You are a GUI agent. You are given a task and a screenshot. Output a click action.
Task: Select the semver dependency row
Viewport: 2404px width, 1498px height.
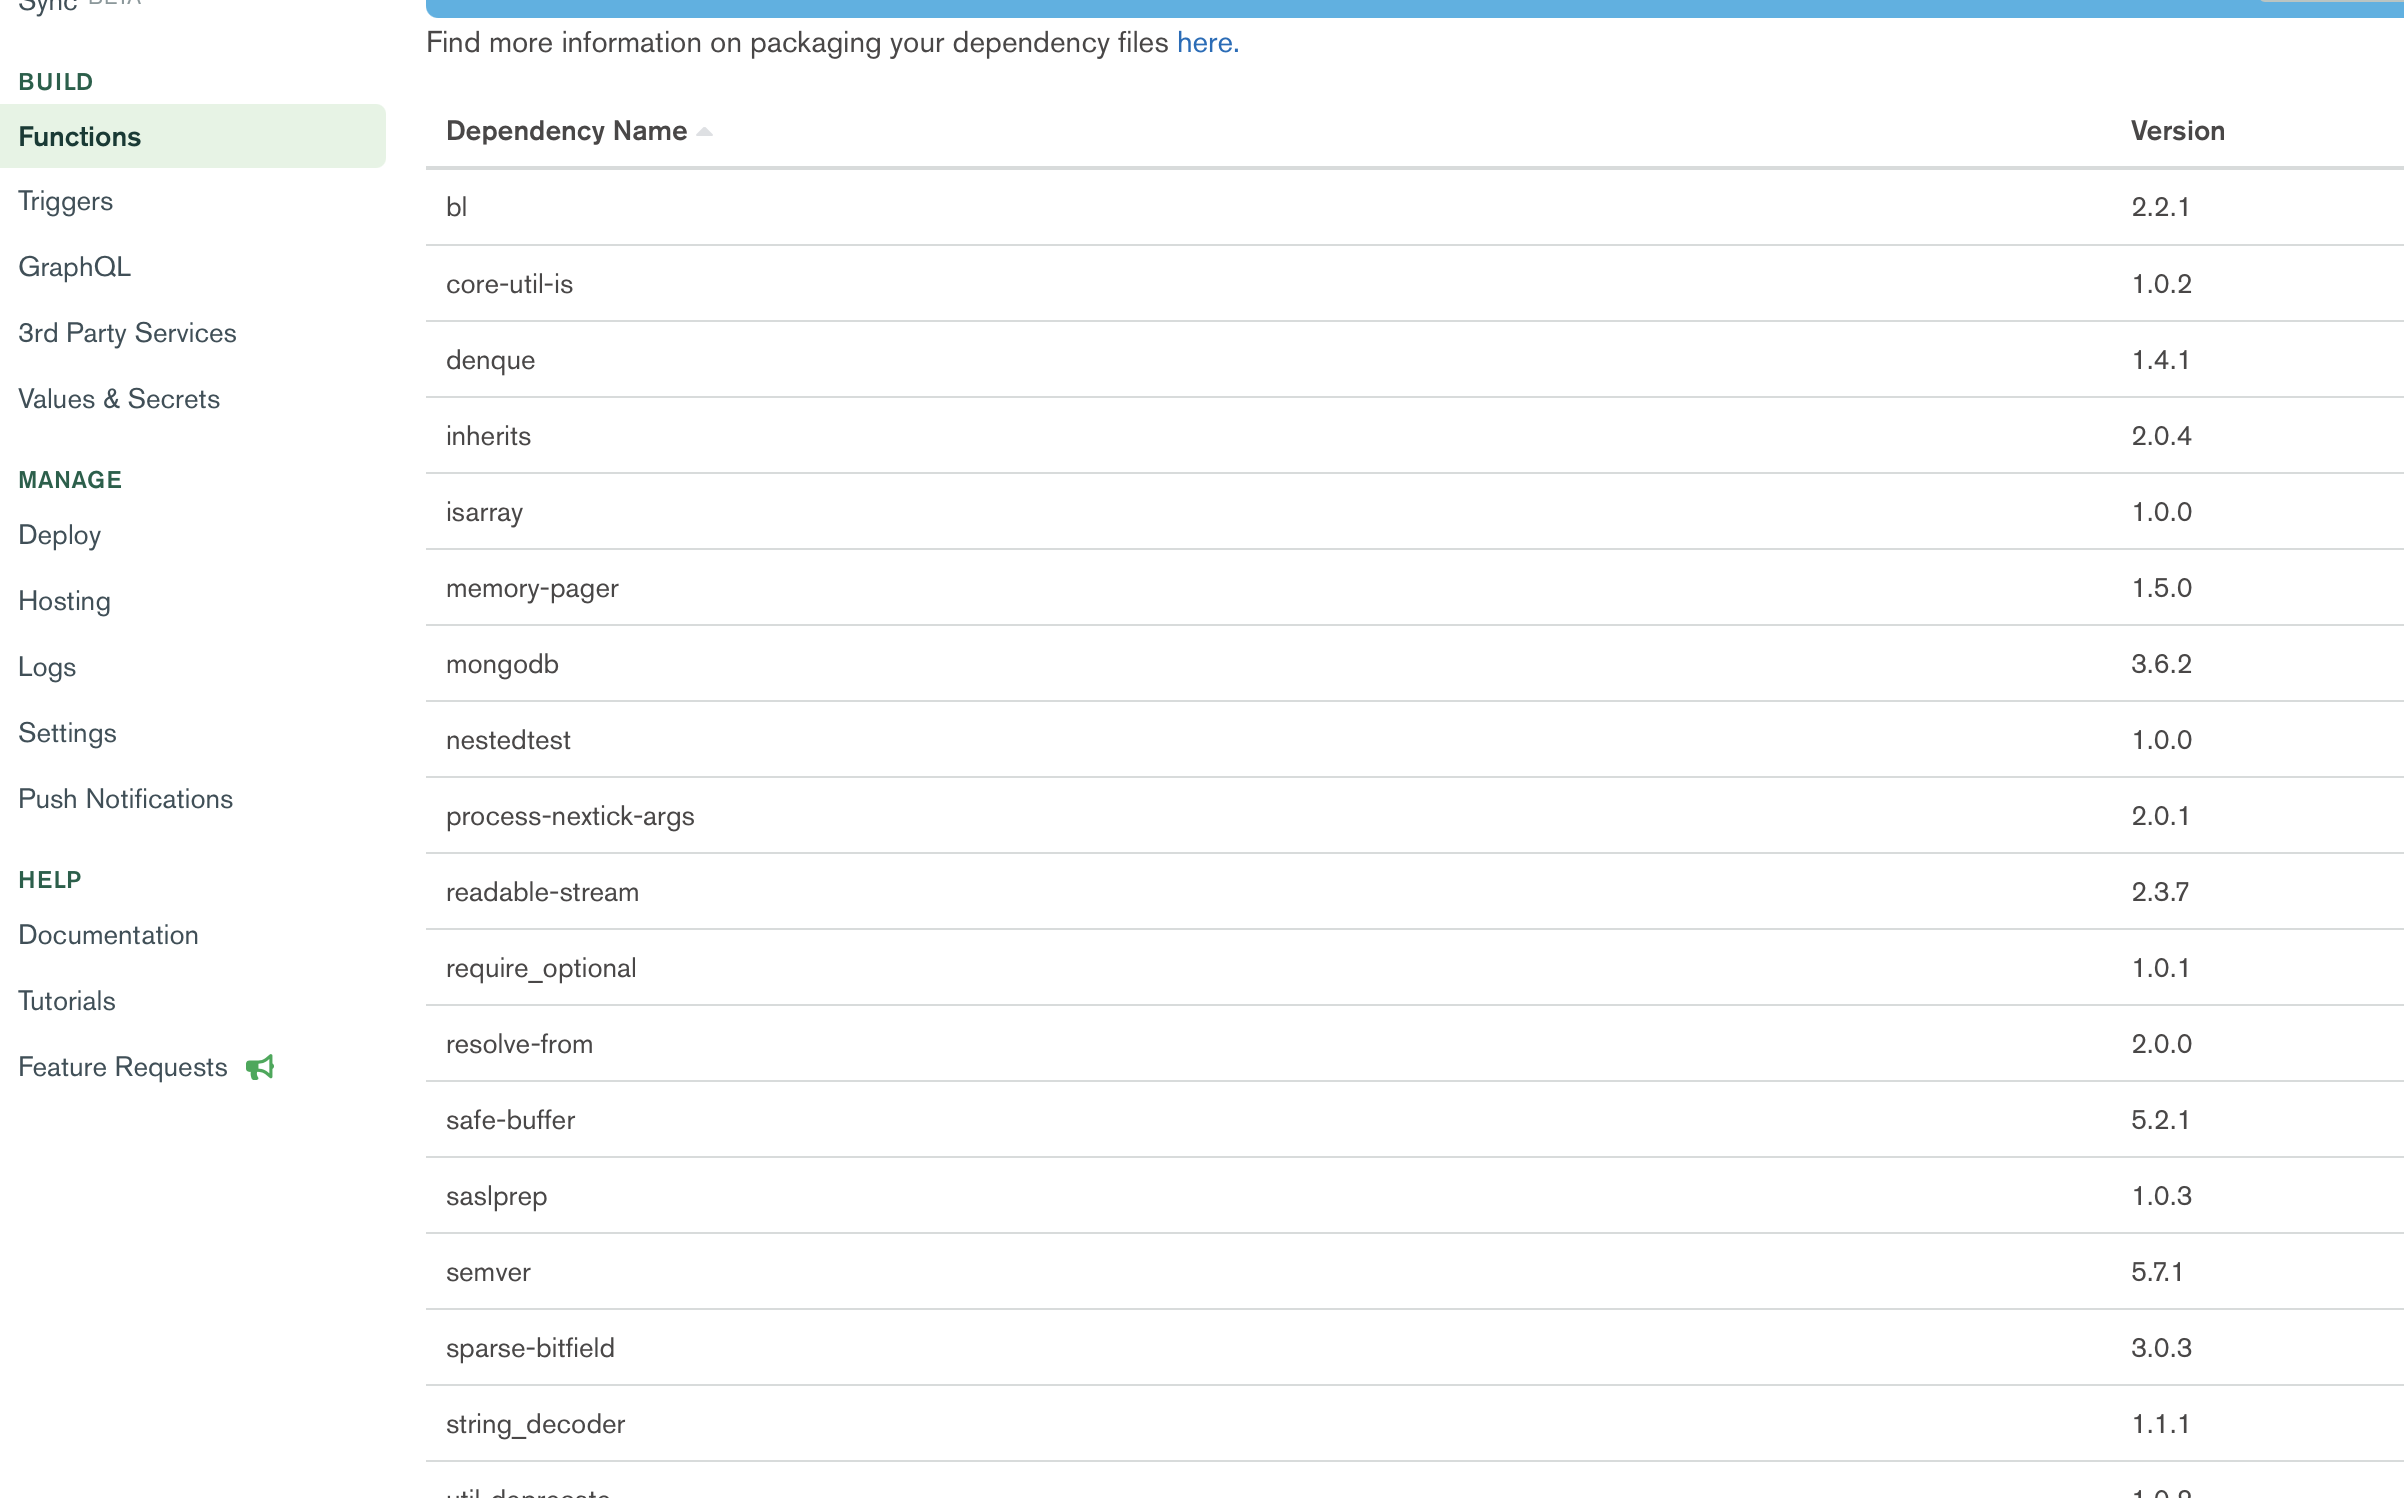(x=488, y=1272)
